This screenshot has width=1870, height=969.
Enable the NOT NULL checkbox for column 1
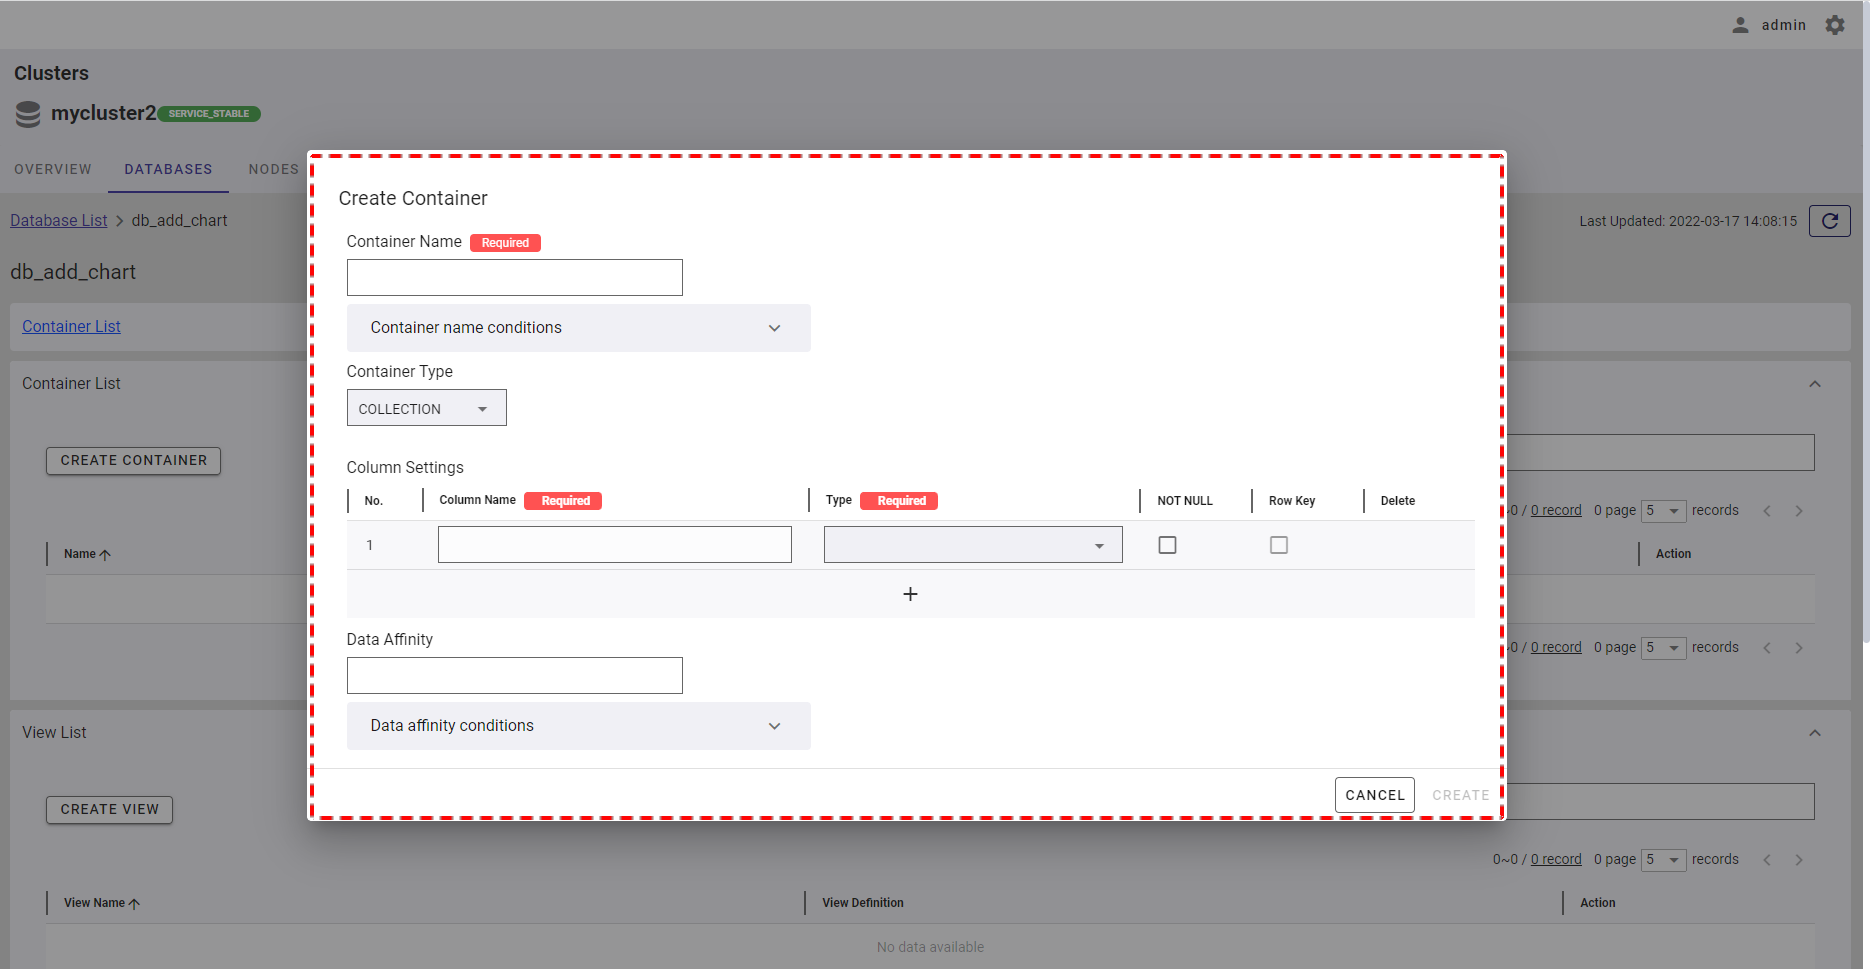point(1167,545)
